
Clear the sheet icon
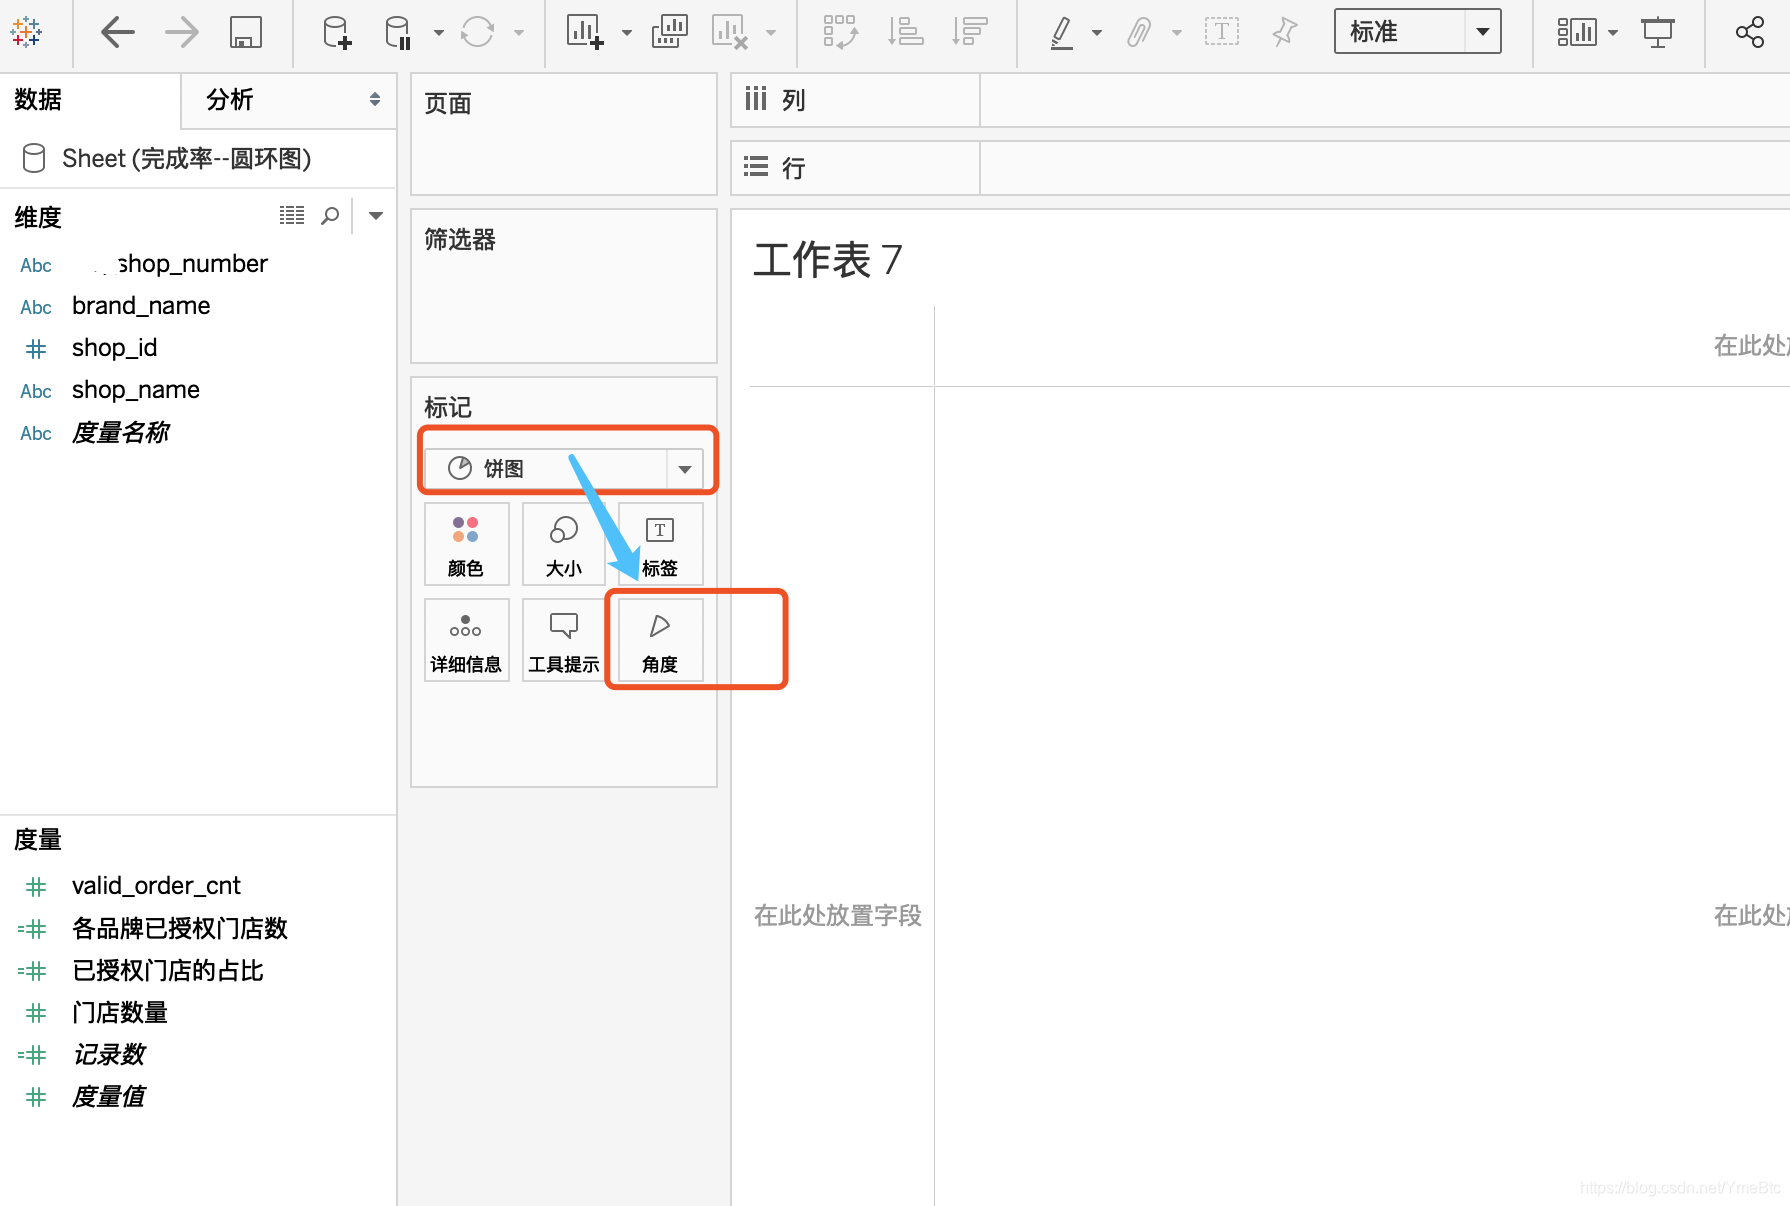pos(730,32)
